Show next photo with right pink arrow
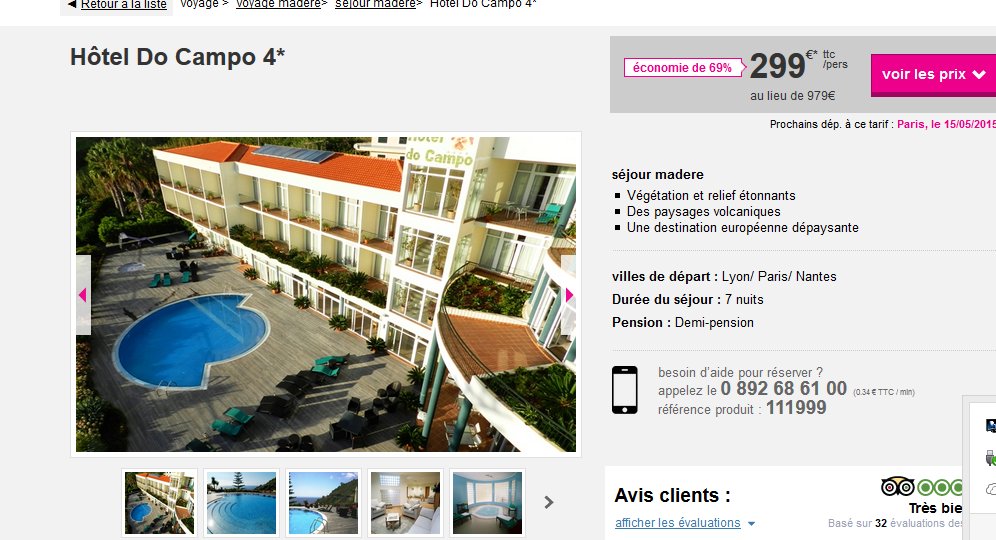996x540 pixels. [x=569, y=295]
